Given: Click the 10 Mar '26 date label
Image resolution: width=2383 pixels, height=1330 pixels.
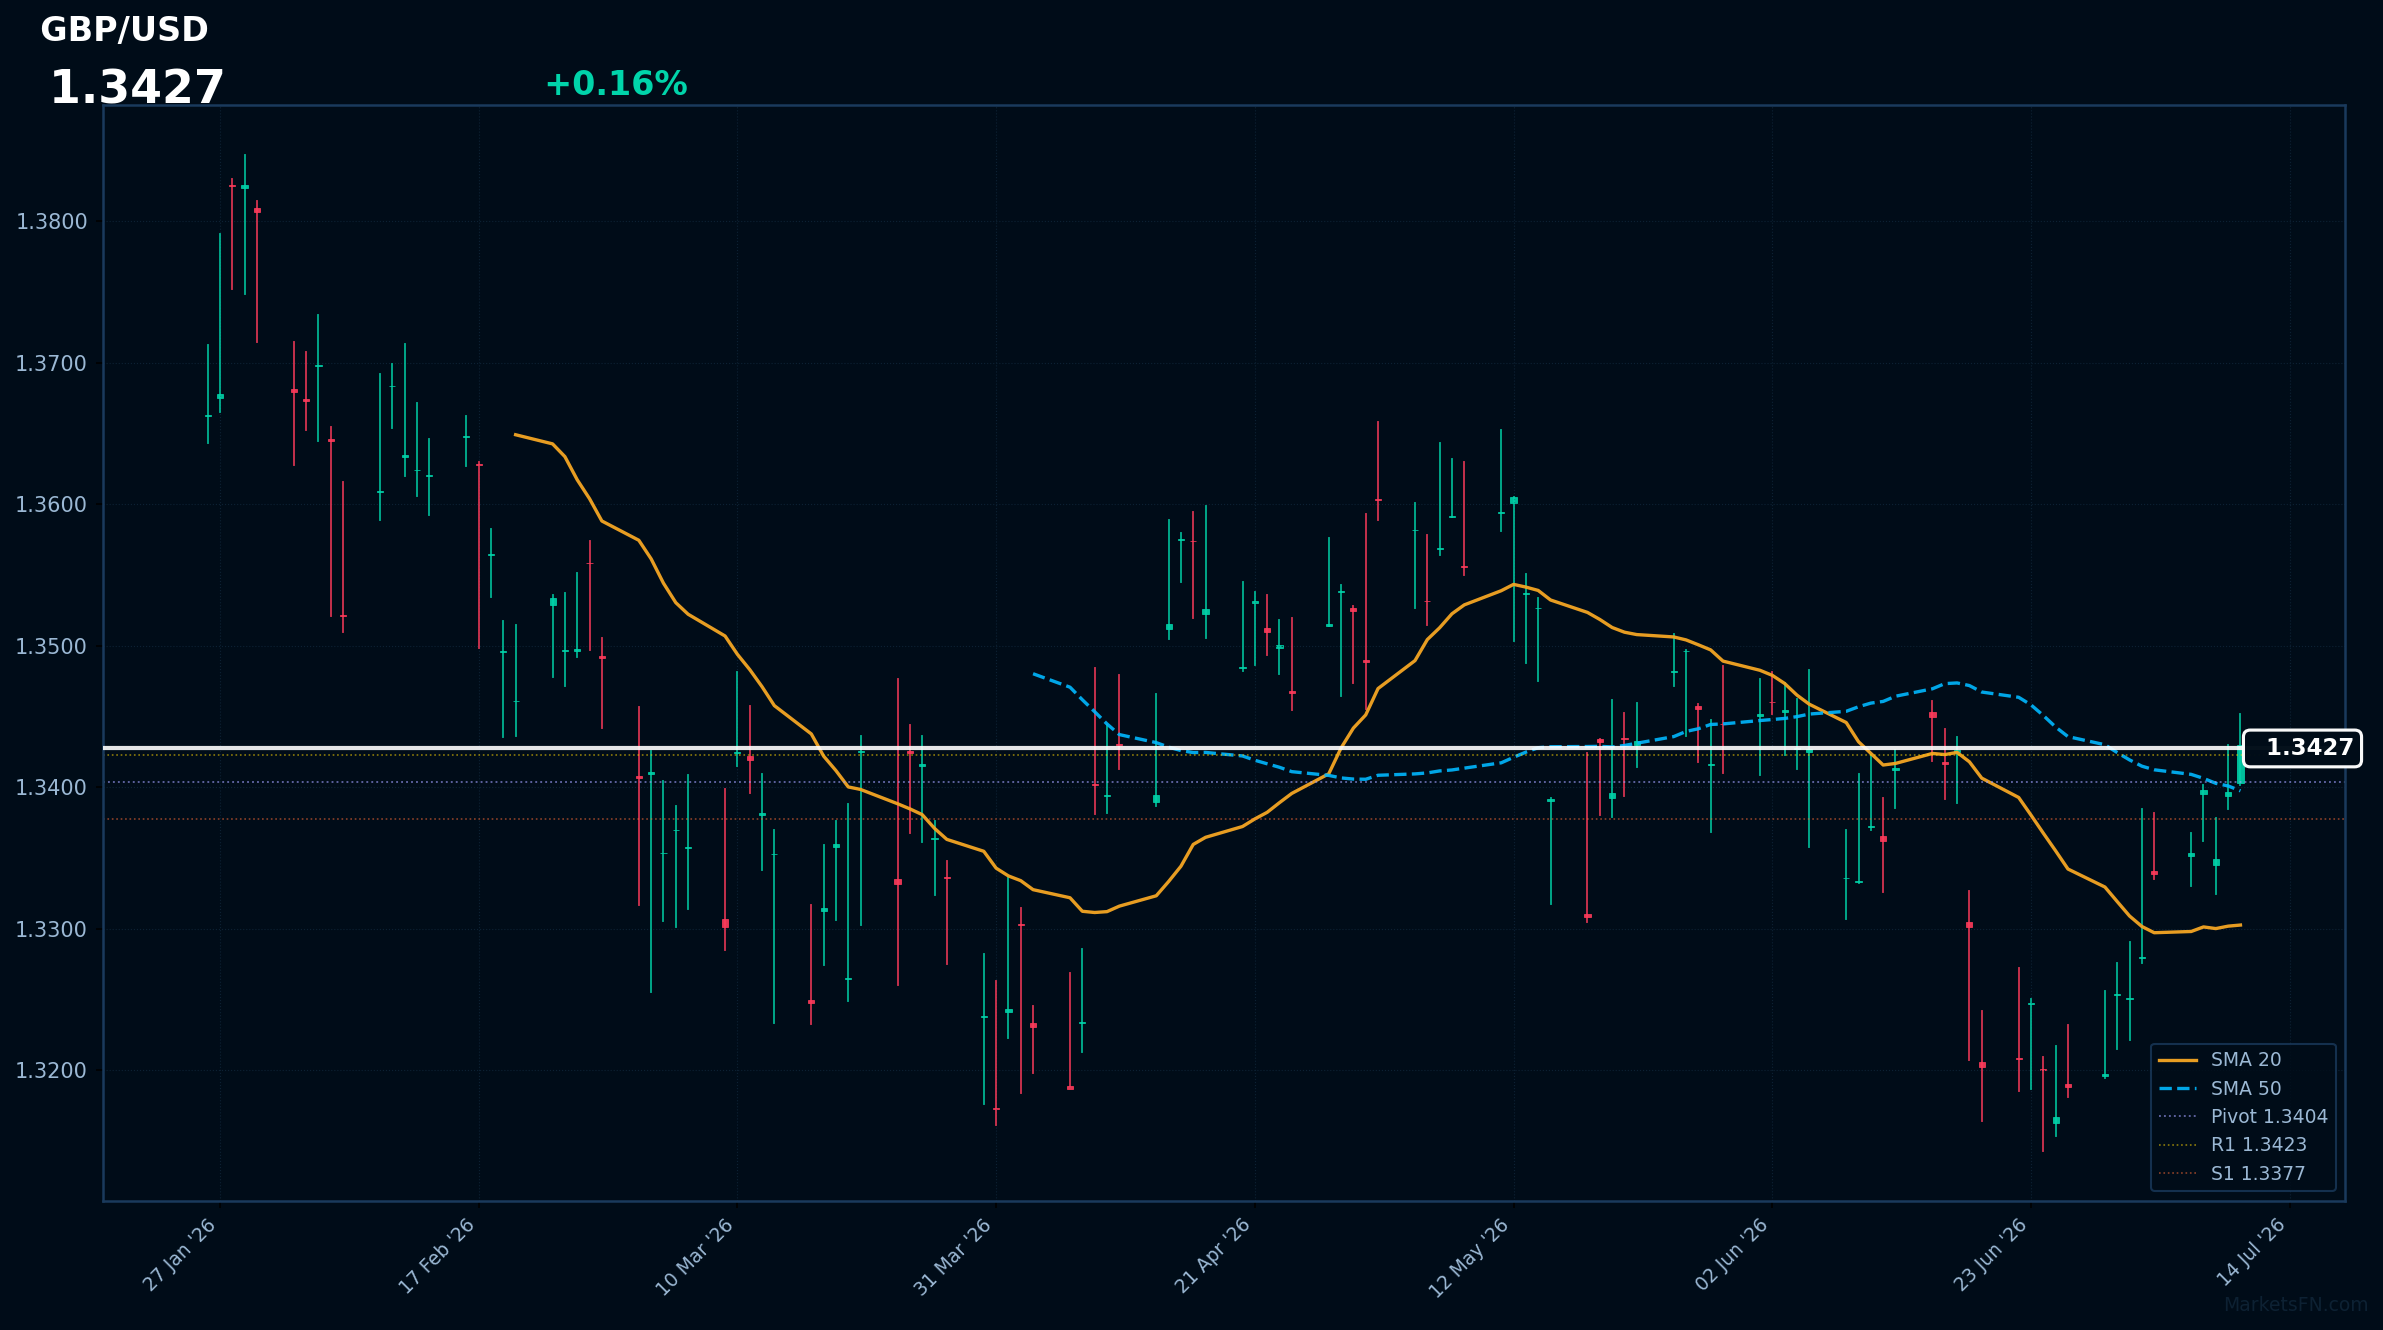Looking at the screenshot, I should [695, 1257].
